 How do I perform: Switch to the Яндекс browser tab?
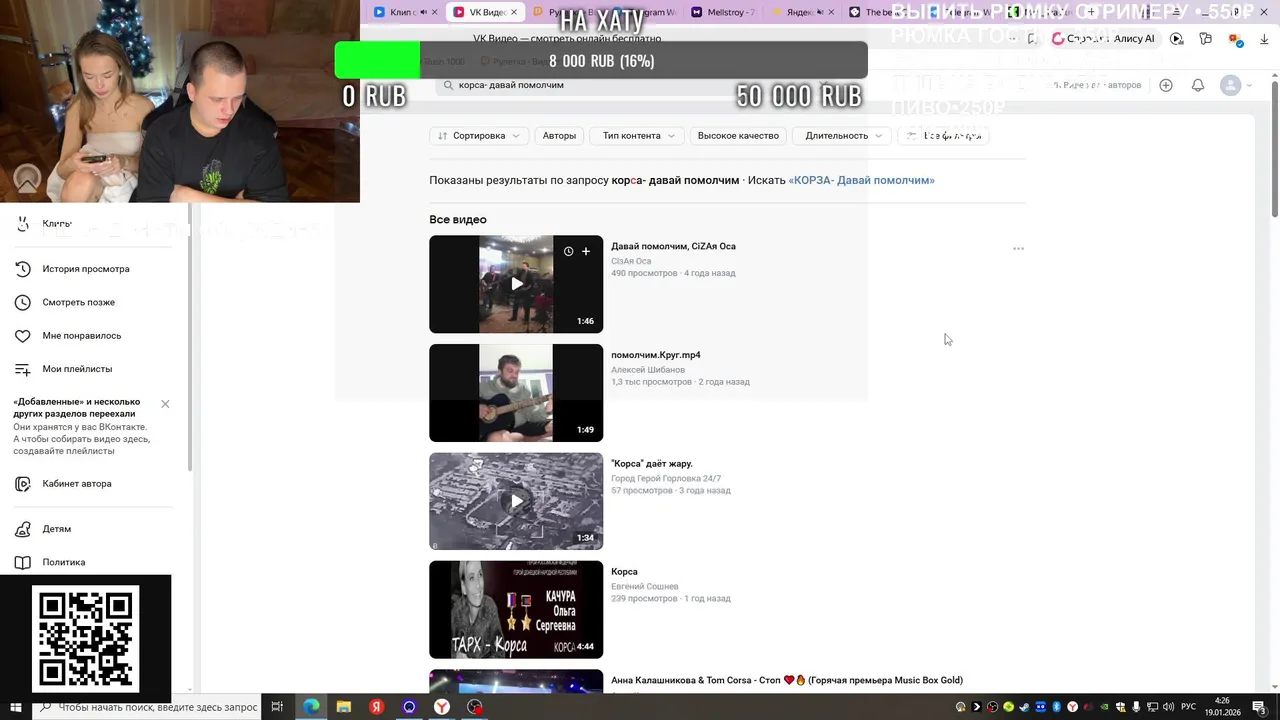tap(805, 12)
